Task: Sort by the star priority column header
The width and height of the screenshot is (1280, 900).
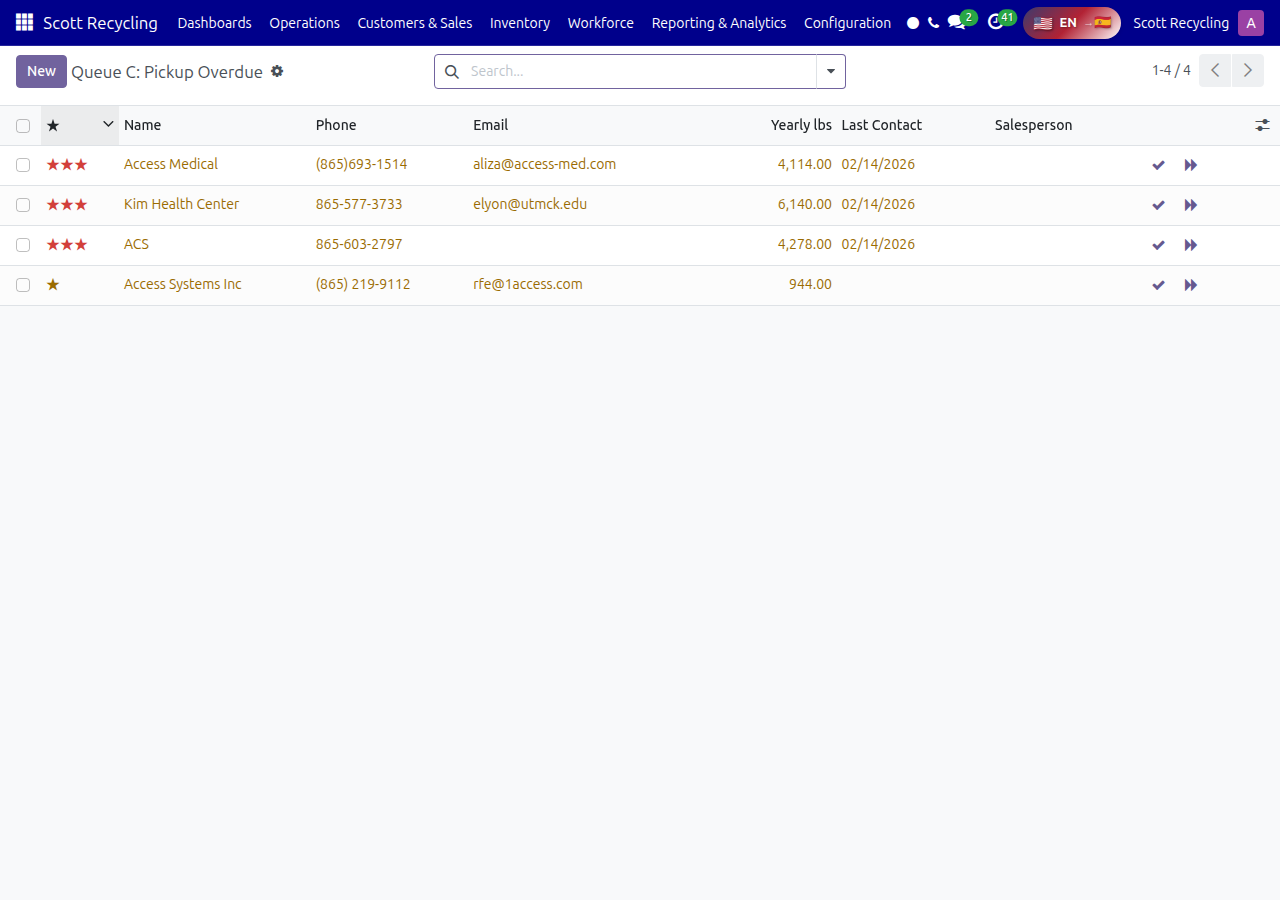Action: [x=80, y=125]
